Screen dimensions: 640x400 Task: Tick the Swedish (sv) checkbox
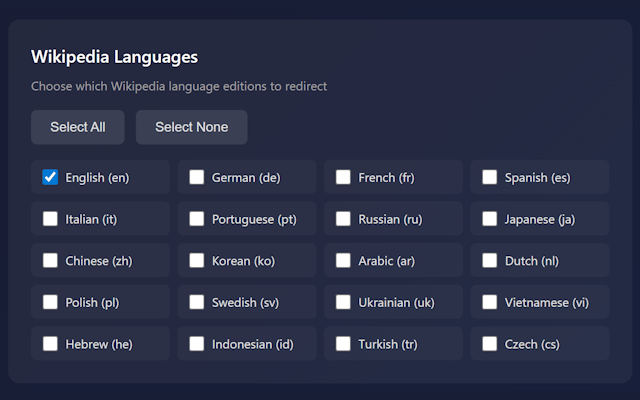coord(197,302)
